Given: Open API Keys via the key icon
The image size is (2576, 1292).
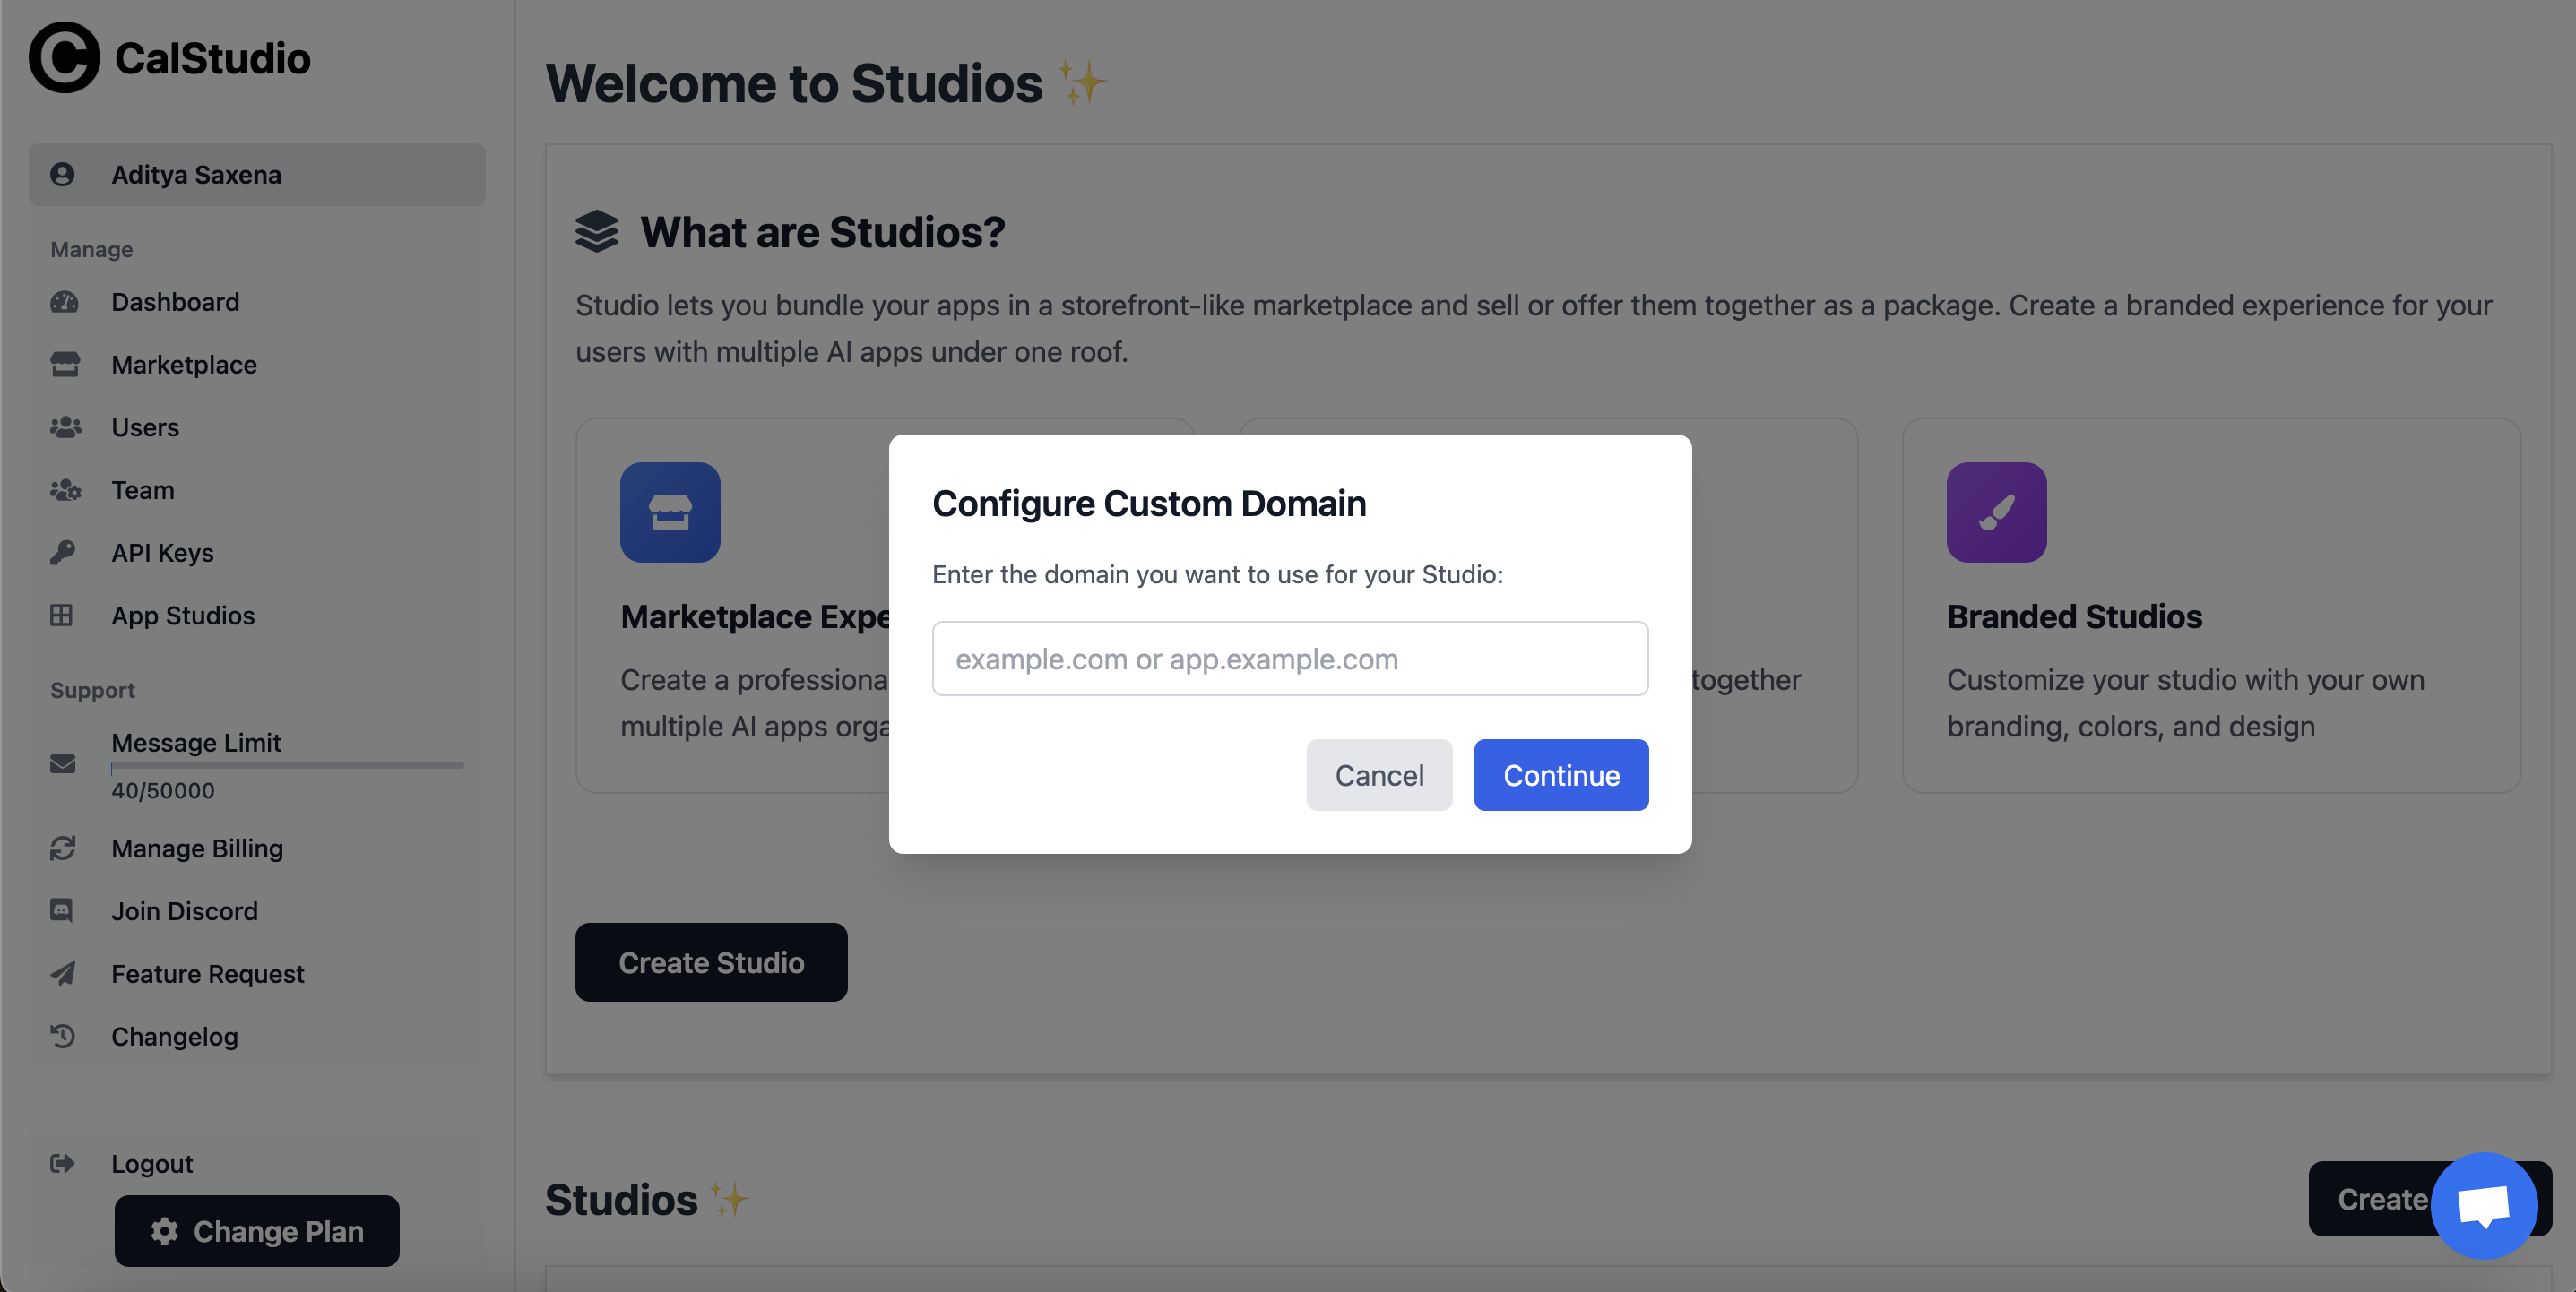Looking at the screenshot, I should tap(64, 552).
